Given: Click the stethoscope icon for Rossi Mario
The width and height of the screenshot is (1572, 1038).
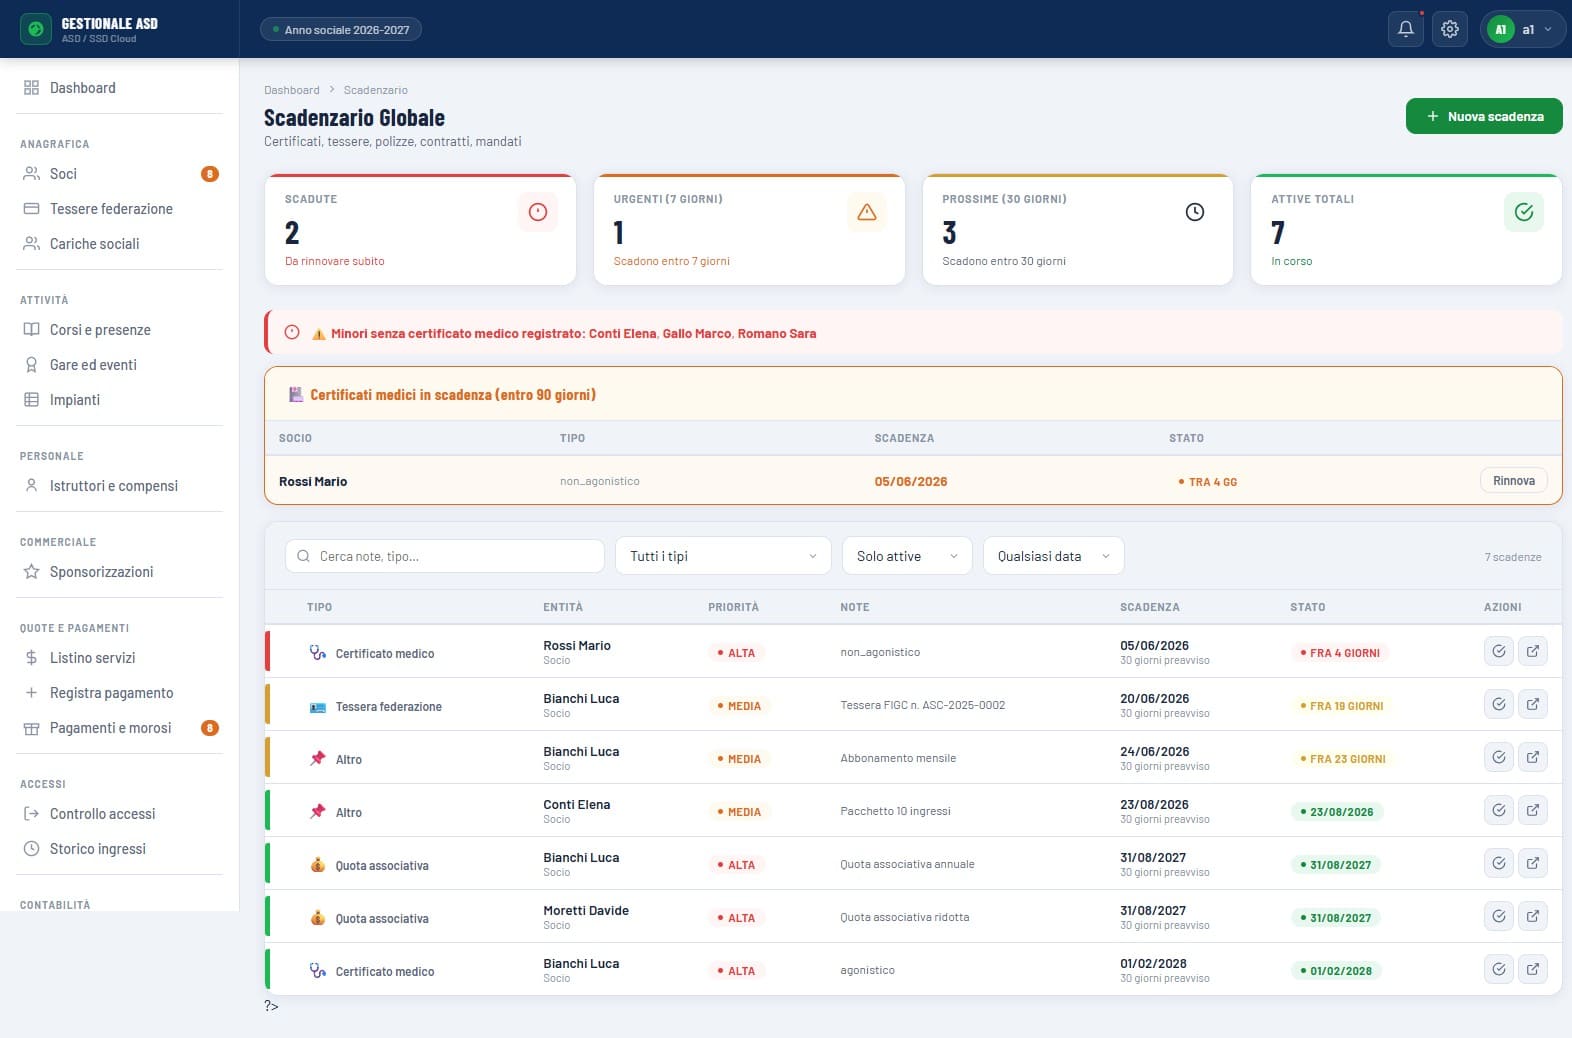Looking at the screenshot, I should (318, 653).
